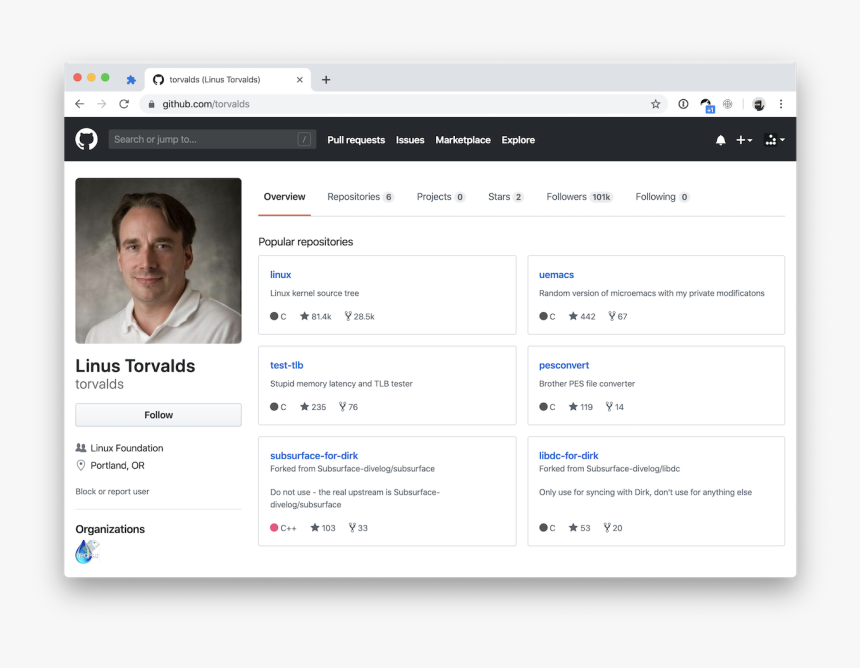Open the user avatar menu dropdown
860x668 pixels.
[x=774, y=140]
